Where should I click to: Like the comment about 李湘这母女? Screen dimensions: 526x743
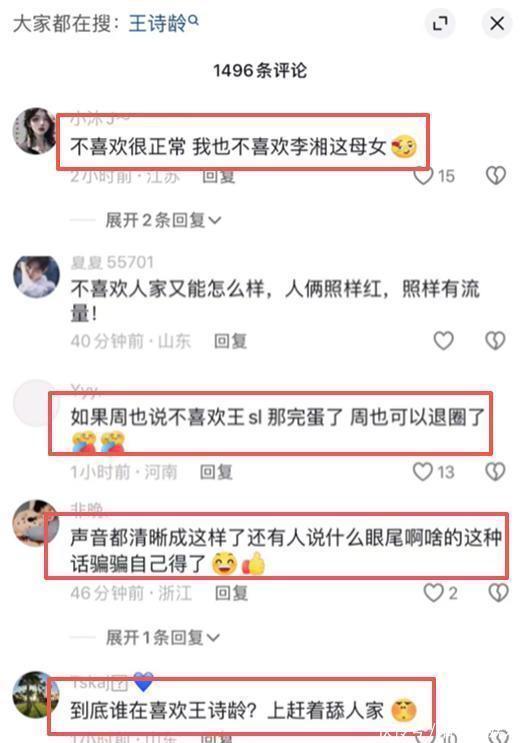tap(423, 176)
